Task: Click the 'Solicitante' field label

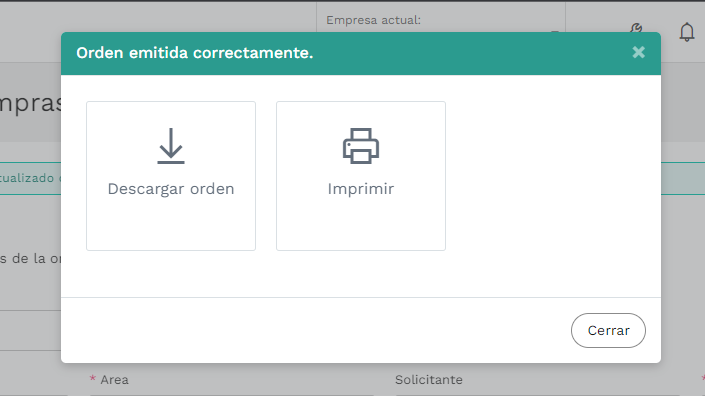Action: 428,380
